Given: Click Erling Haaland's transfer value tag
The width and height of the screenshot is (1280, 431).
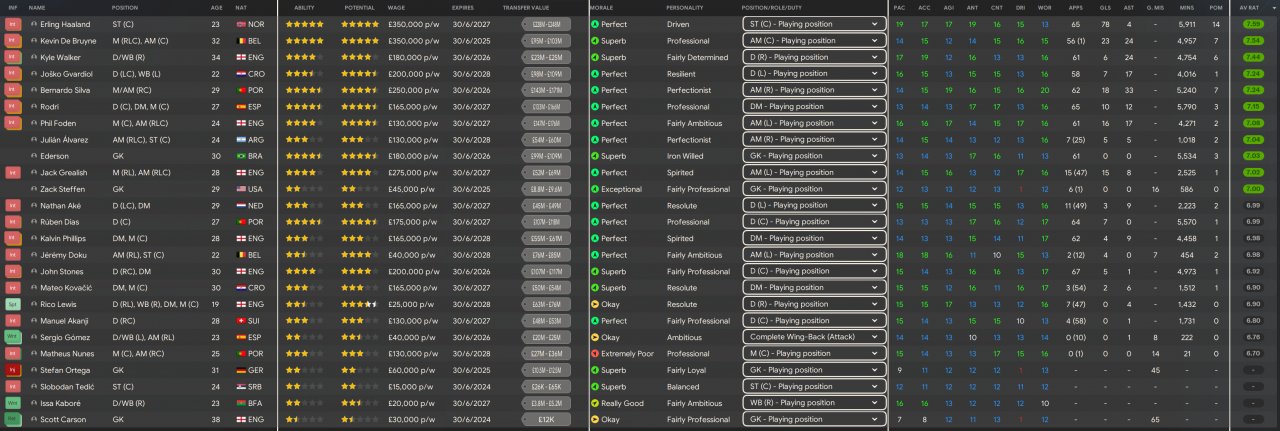Looking at the screenshot, I should point(546,25).
